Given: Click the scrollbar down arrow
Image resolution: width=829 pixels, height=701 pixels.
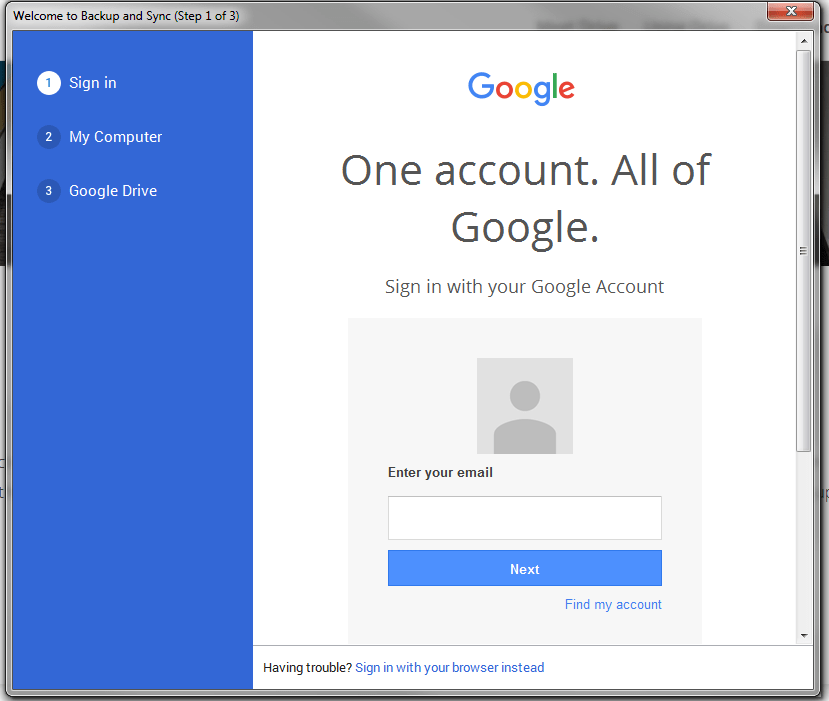Looking at the screenshot, I should click(x=804, y=635).
